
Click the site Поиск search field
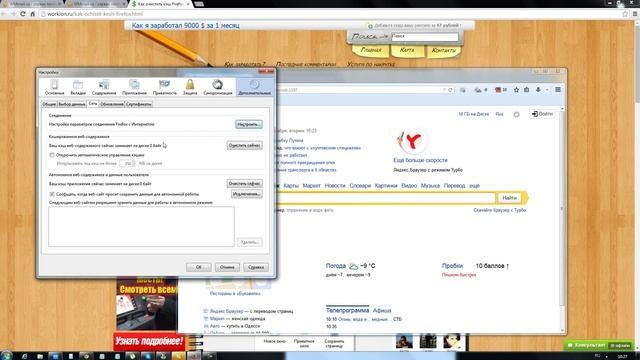pyautogui.click(x=424, y=37)
